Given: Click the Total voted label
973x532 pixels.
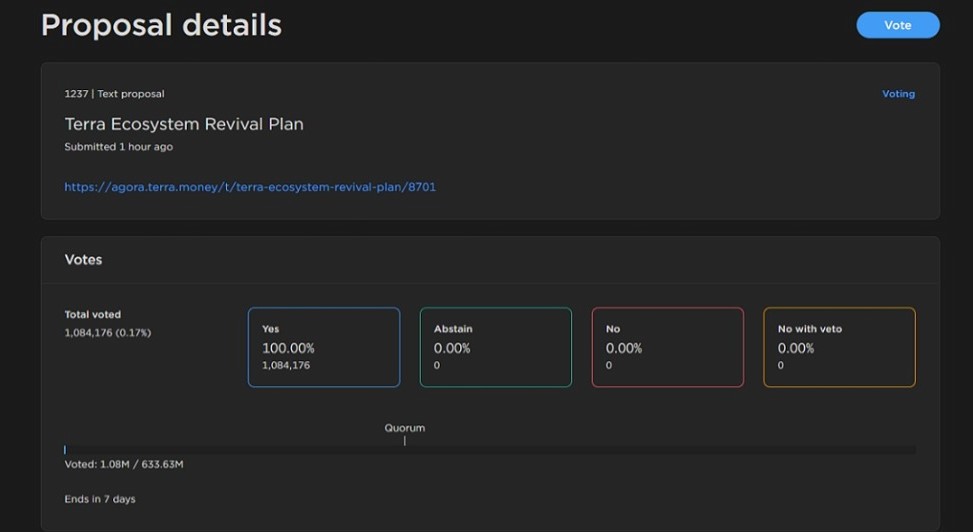Looking at the screenshot, I should click(92, 314).
